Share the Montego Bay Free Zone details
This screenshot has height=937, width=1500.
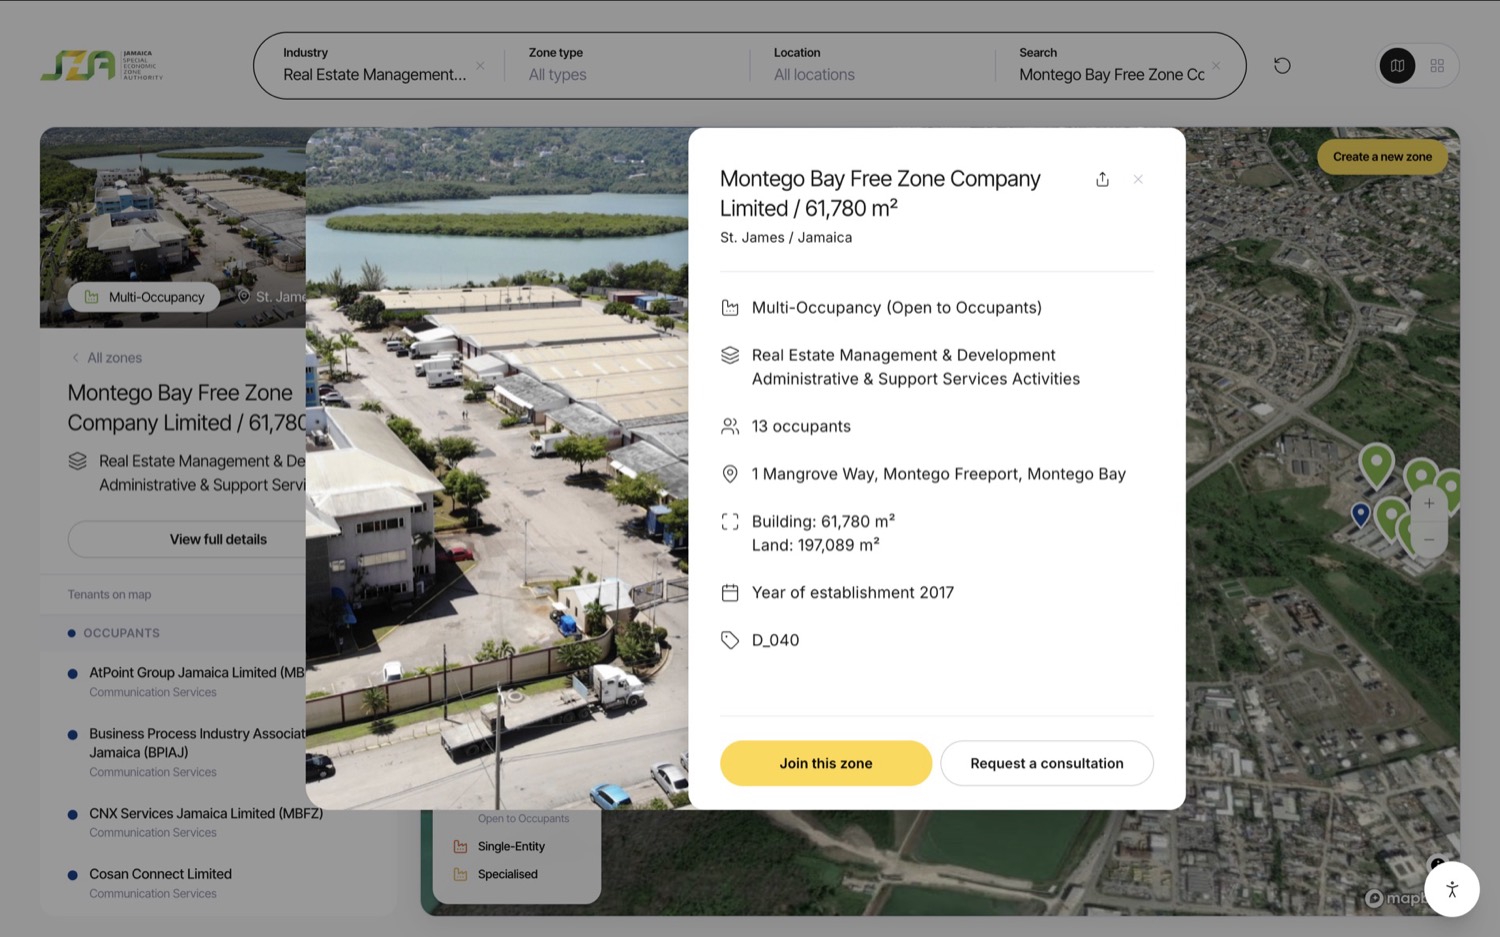(x=1102, y=180)
